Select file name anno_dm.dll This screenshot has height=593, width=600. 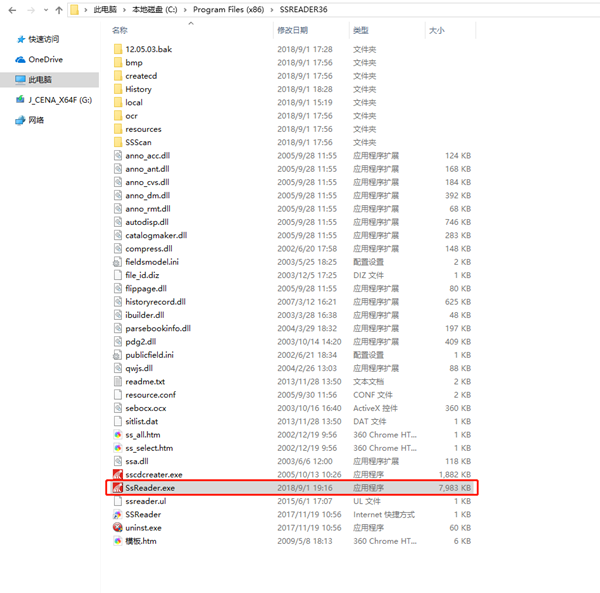tap(148, 195)
